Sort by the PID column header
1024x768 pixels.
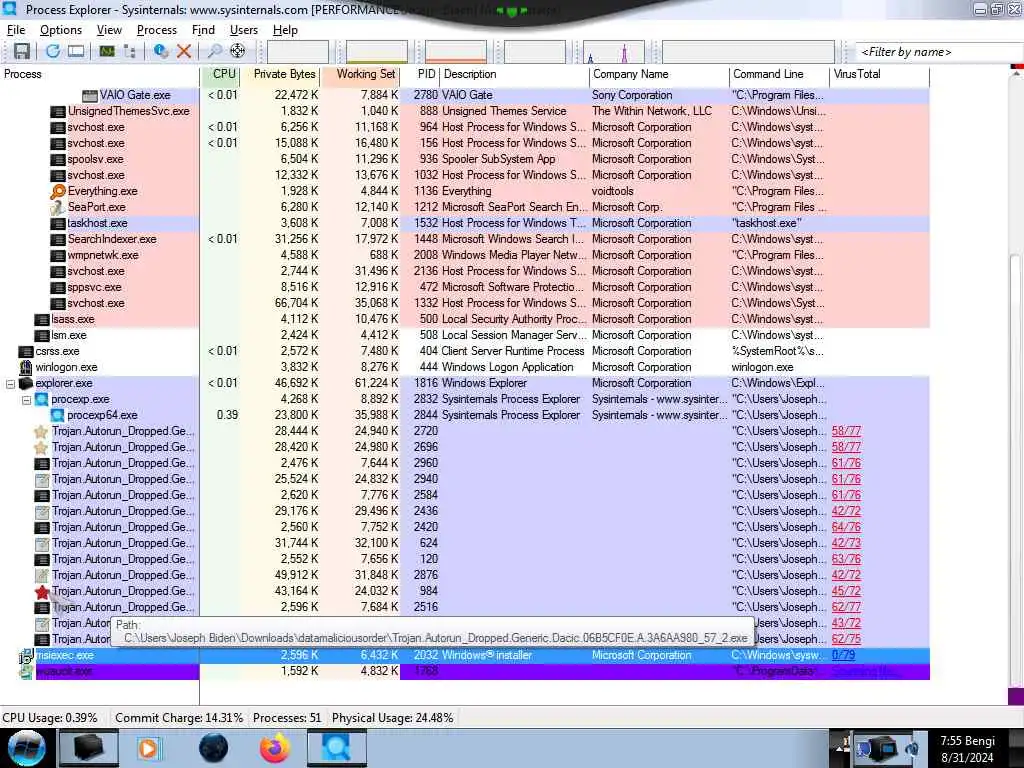pos(420,74)
